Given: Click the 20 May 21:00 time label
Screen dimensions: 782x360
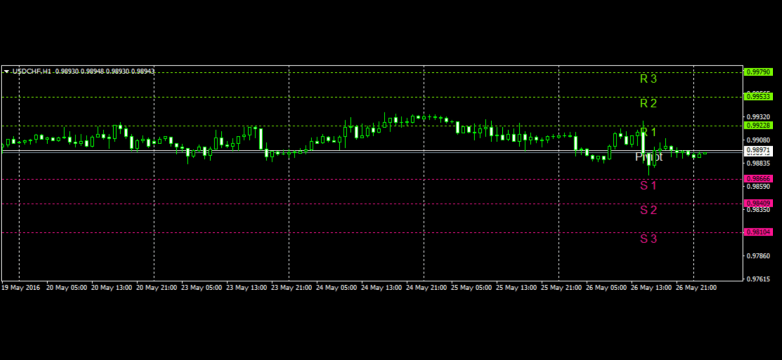Looking at the screenshot, I should click(157, 288).
